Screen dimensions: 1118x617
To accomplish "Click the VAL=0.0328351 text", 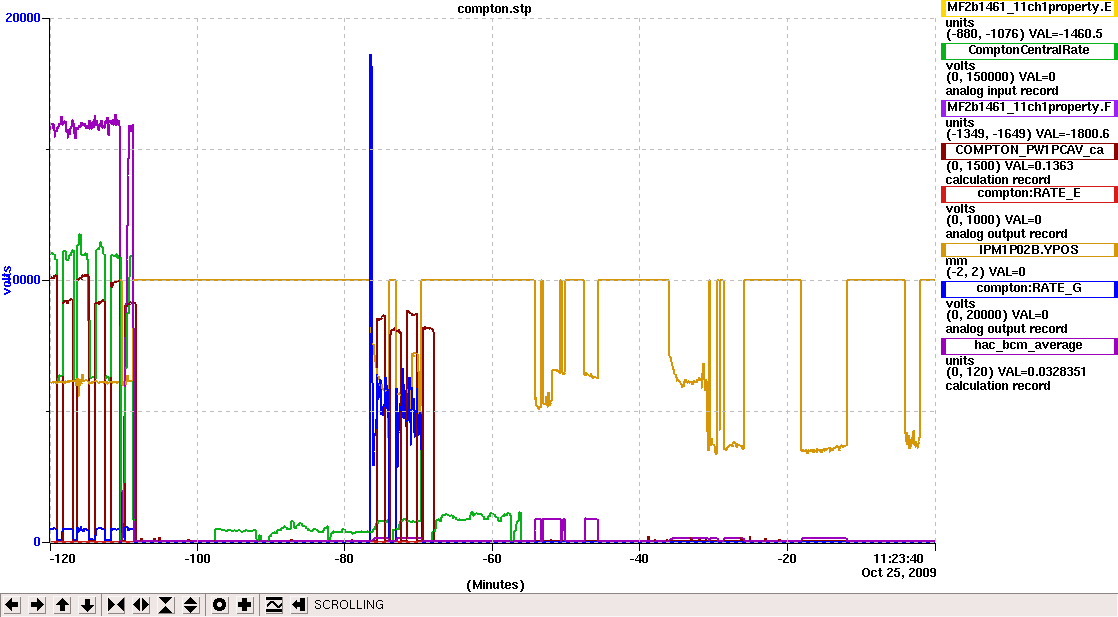I will [x=1046, y=372].
